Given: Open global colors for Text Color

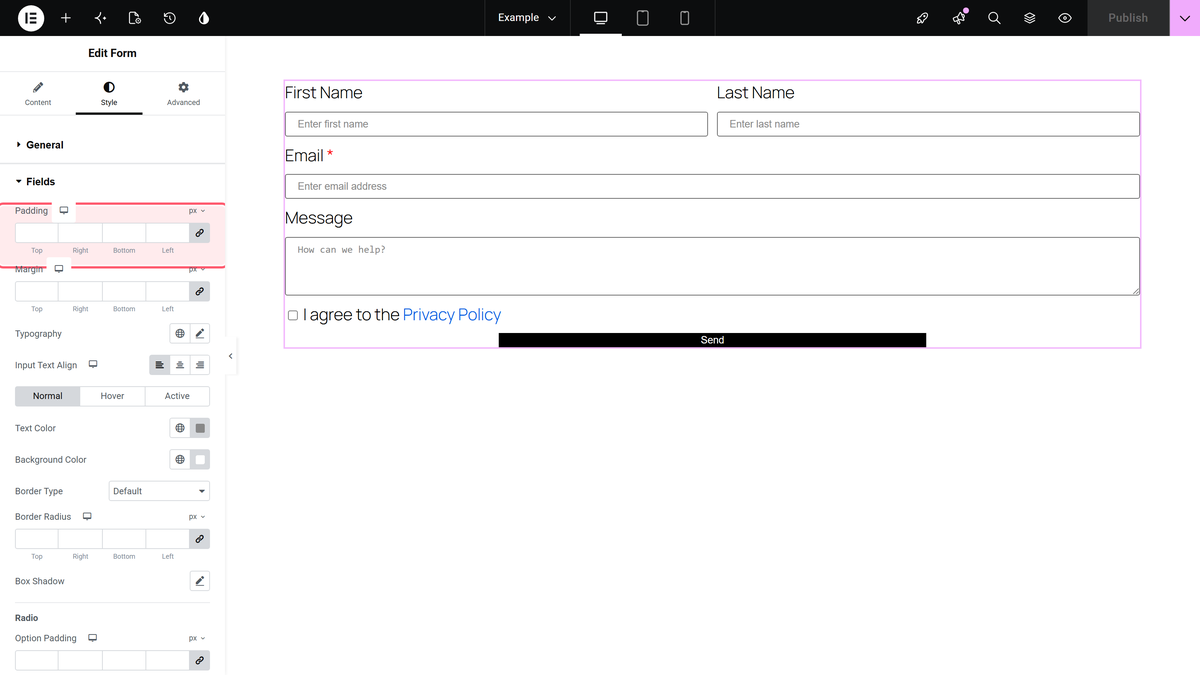Looking at the screenshot, I should (180, 428).
